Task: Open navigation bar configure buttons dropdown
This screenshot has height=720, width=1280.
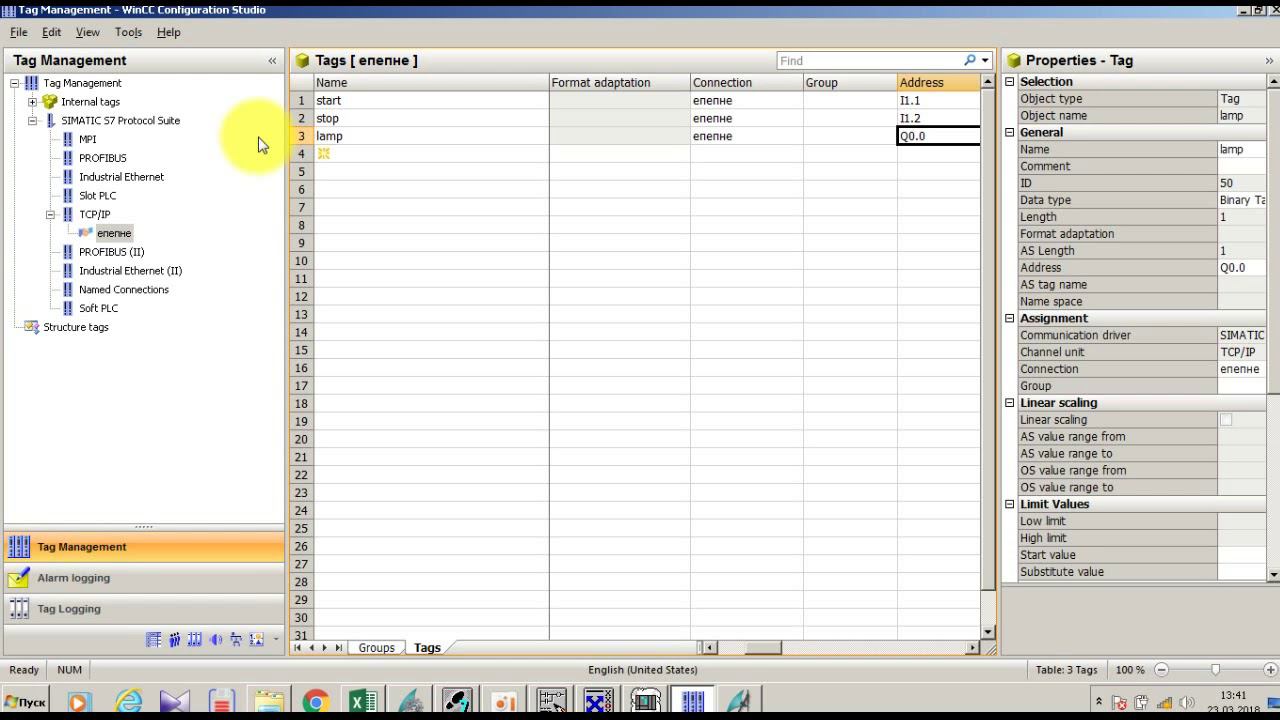Action: tap(276, 640)
